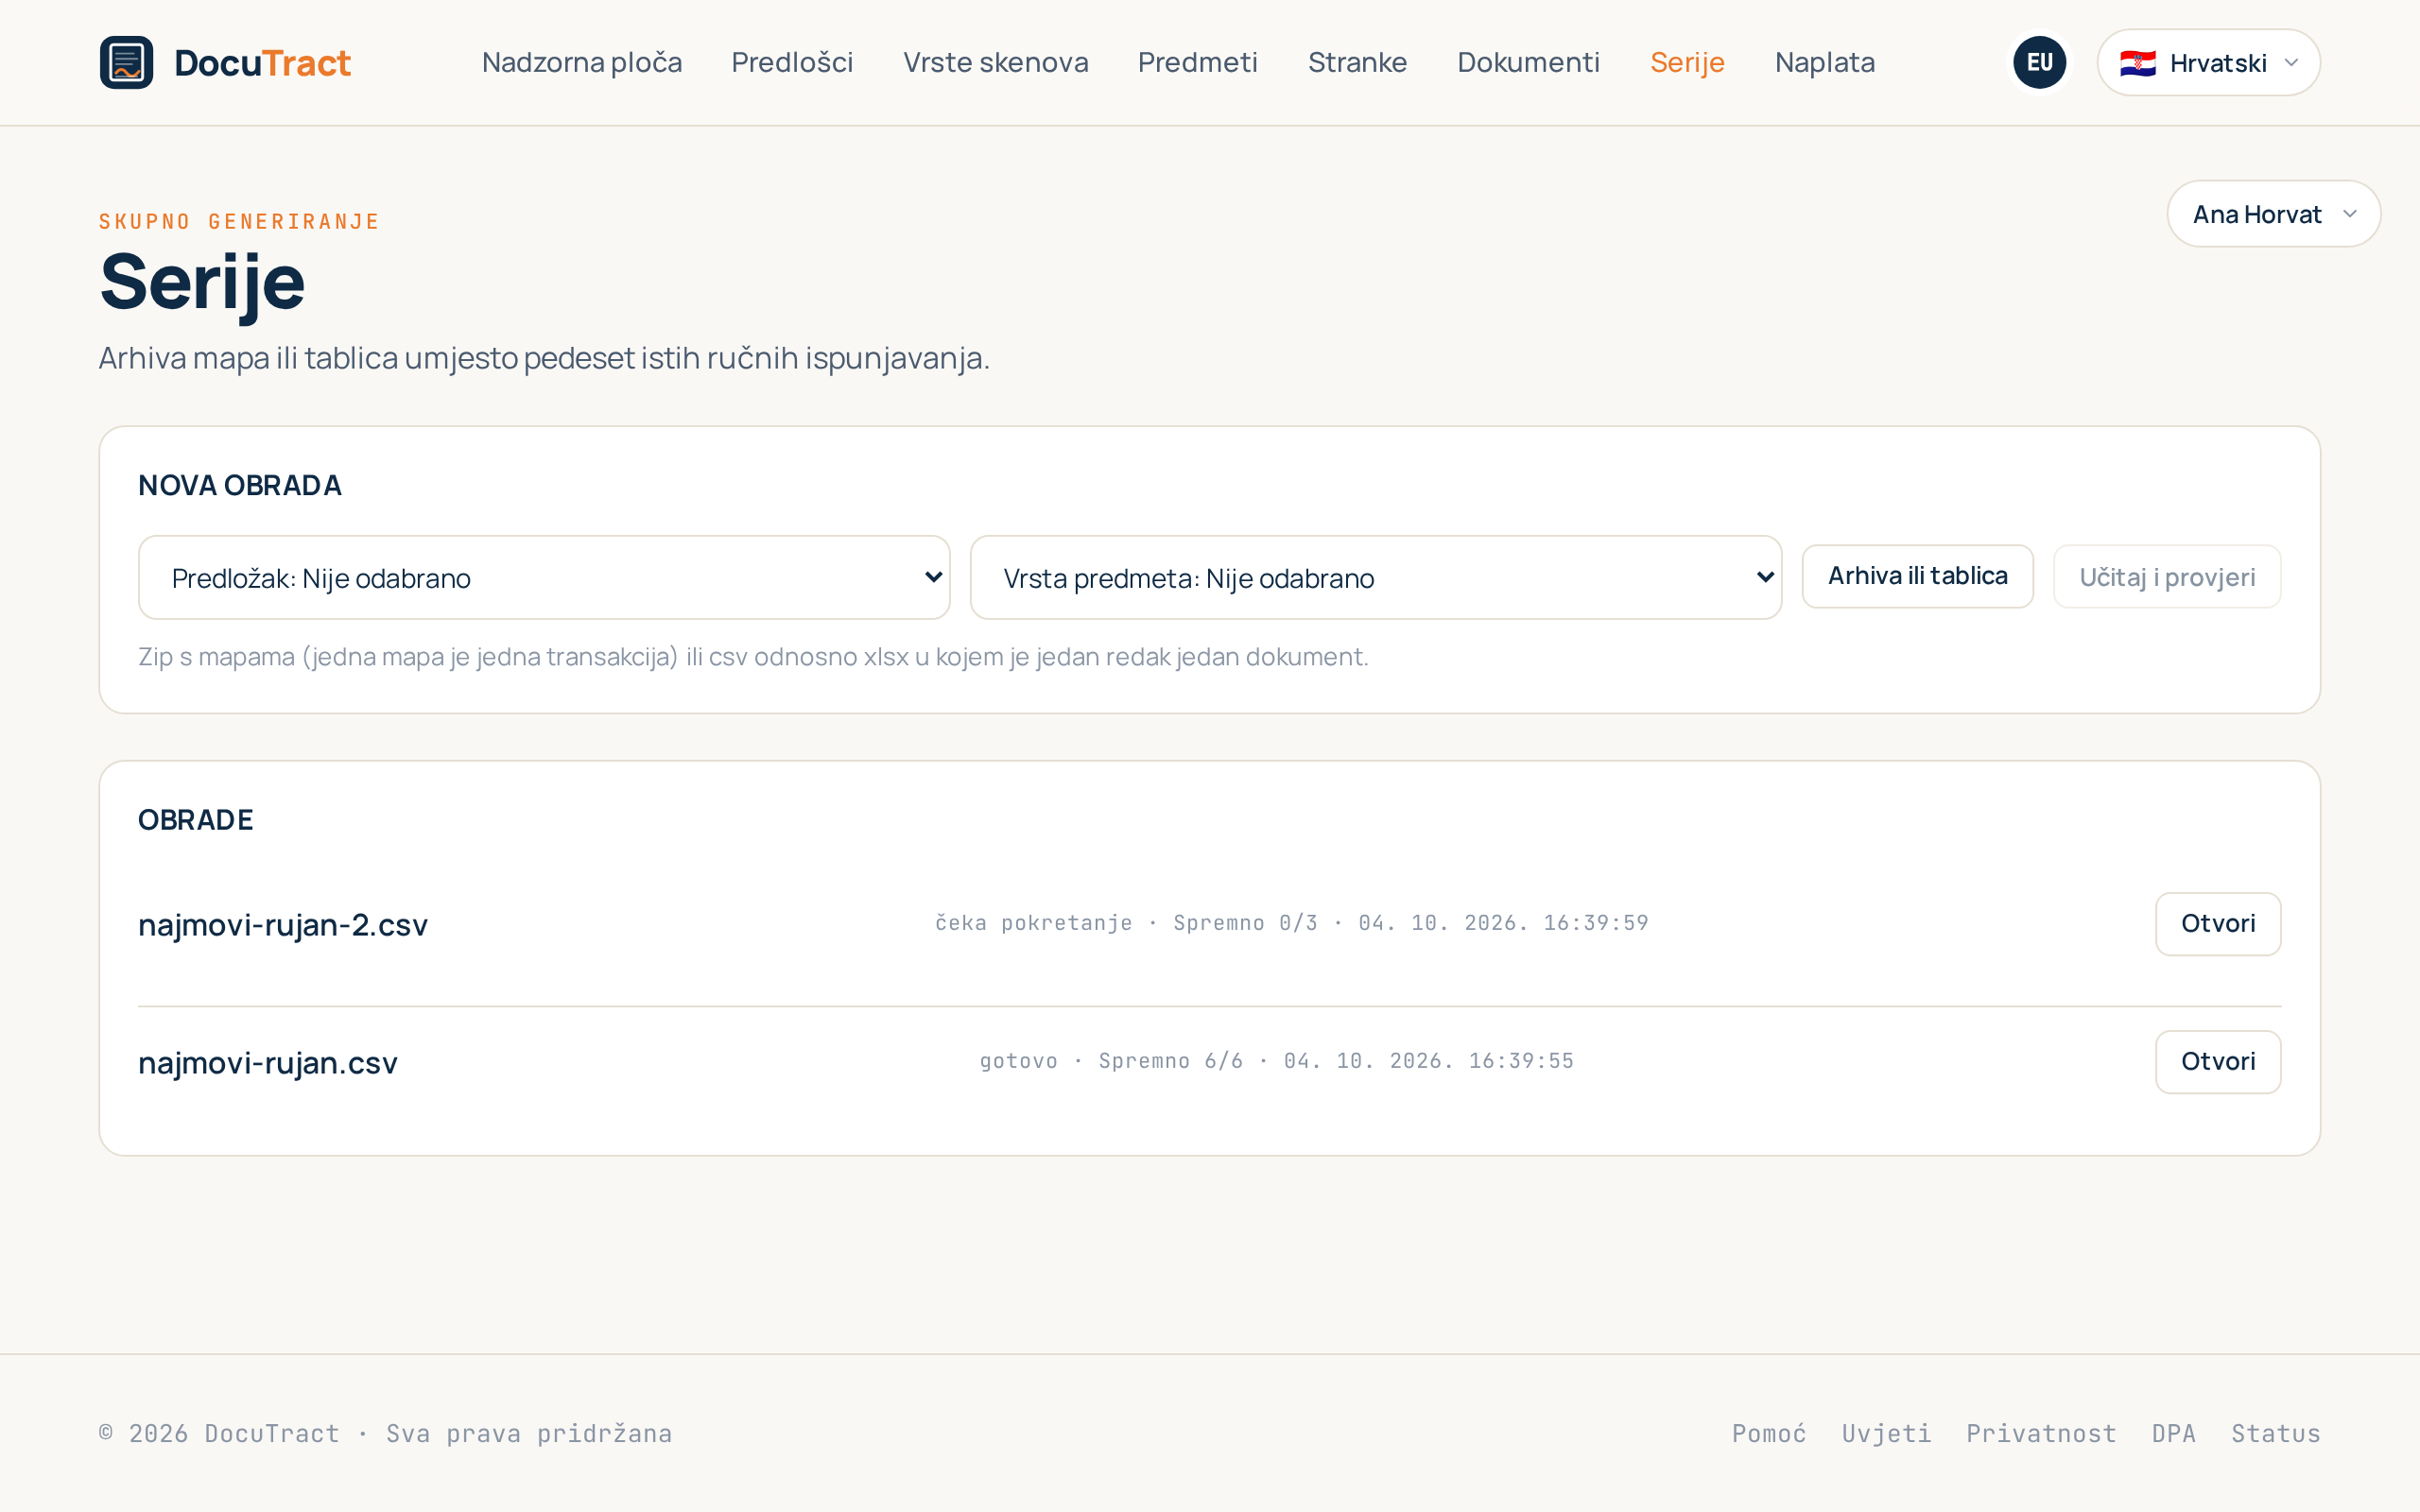Open the DPA footer link
The height and width of the screenshot is (1512, 2420).
[2173, 1433]
